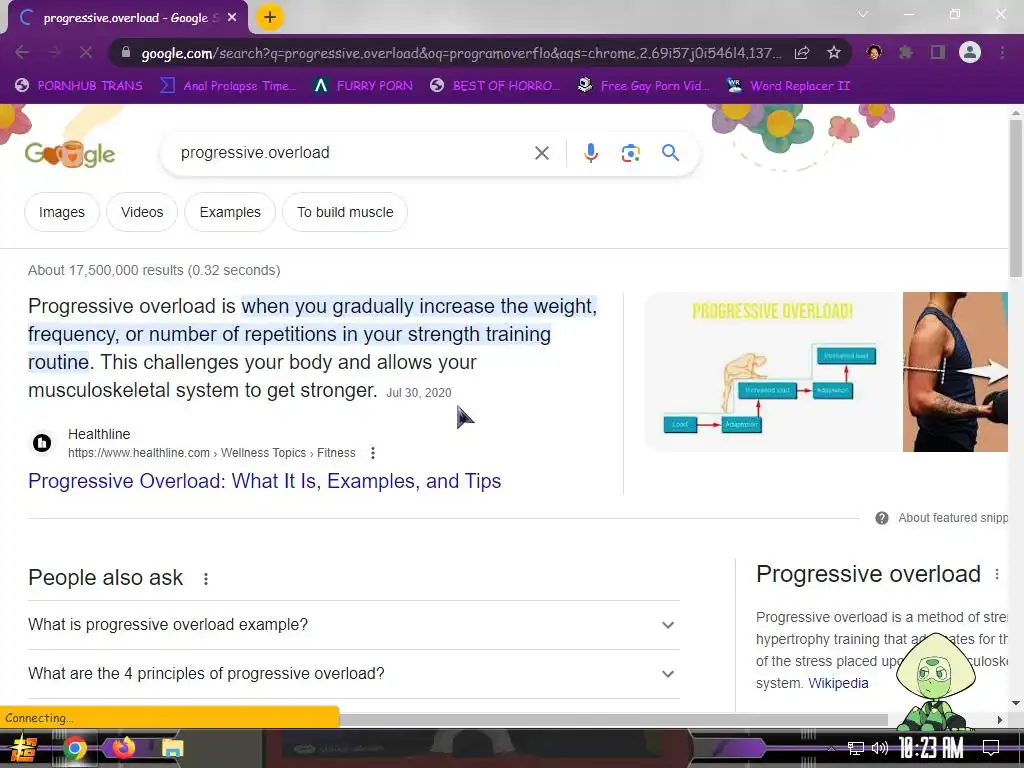1024x768 pixels.
Task: Submit search with the magnifier icon
Action: (671, 153)
